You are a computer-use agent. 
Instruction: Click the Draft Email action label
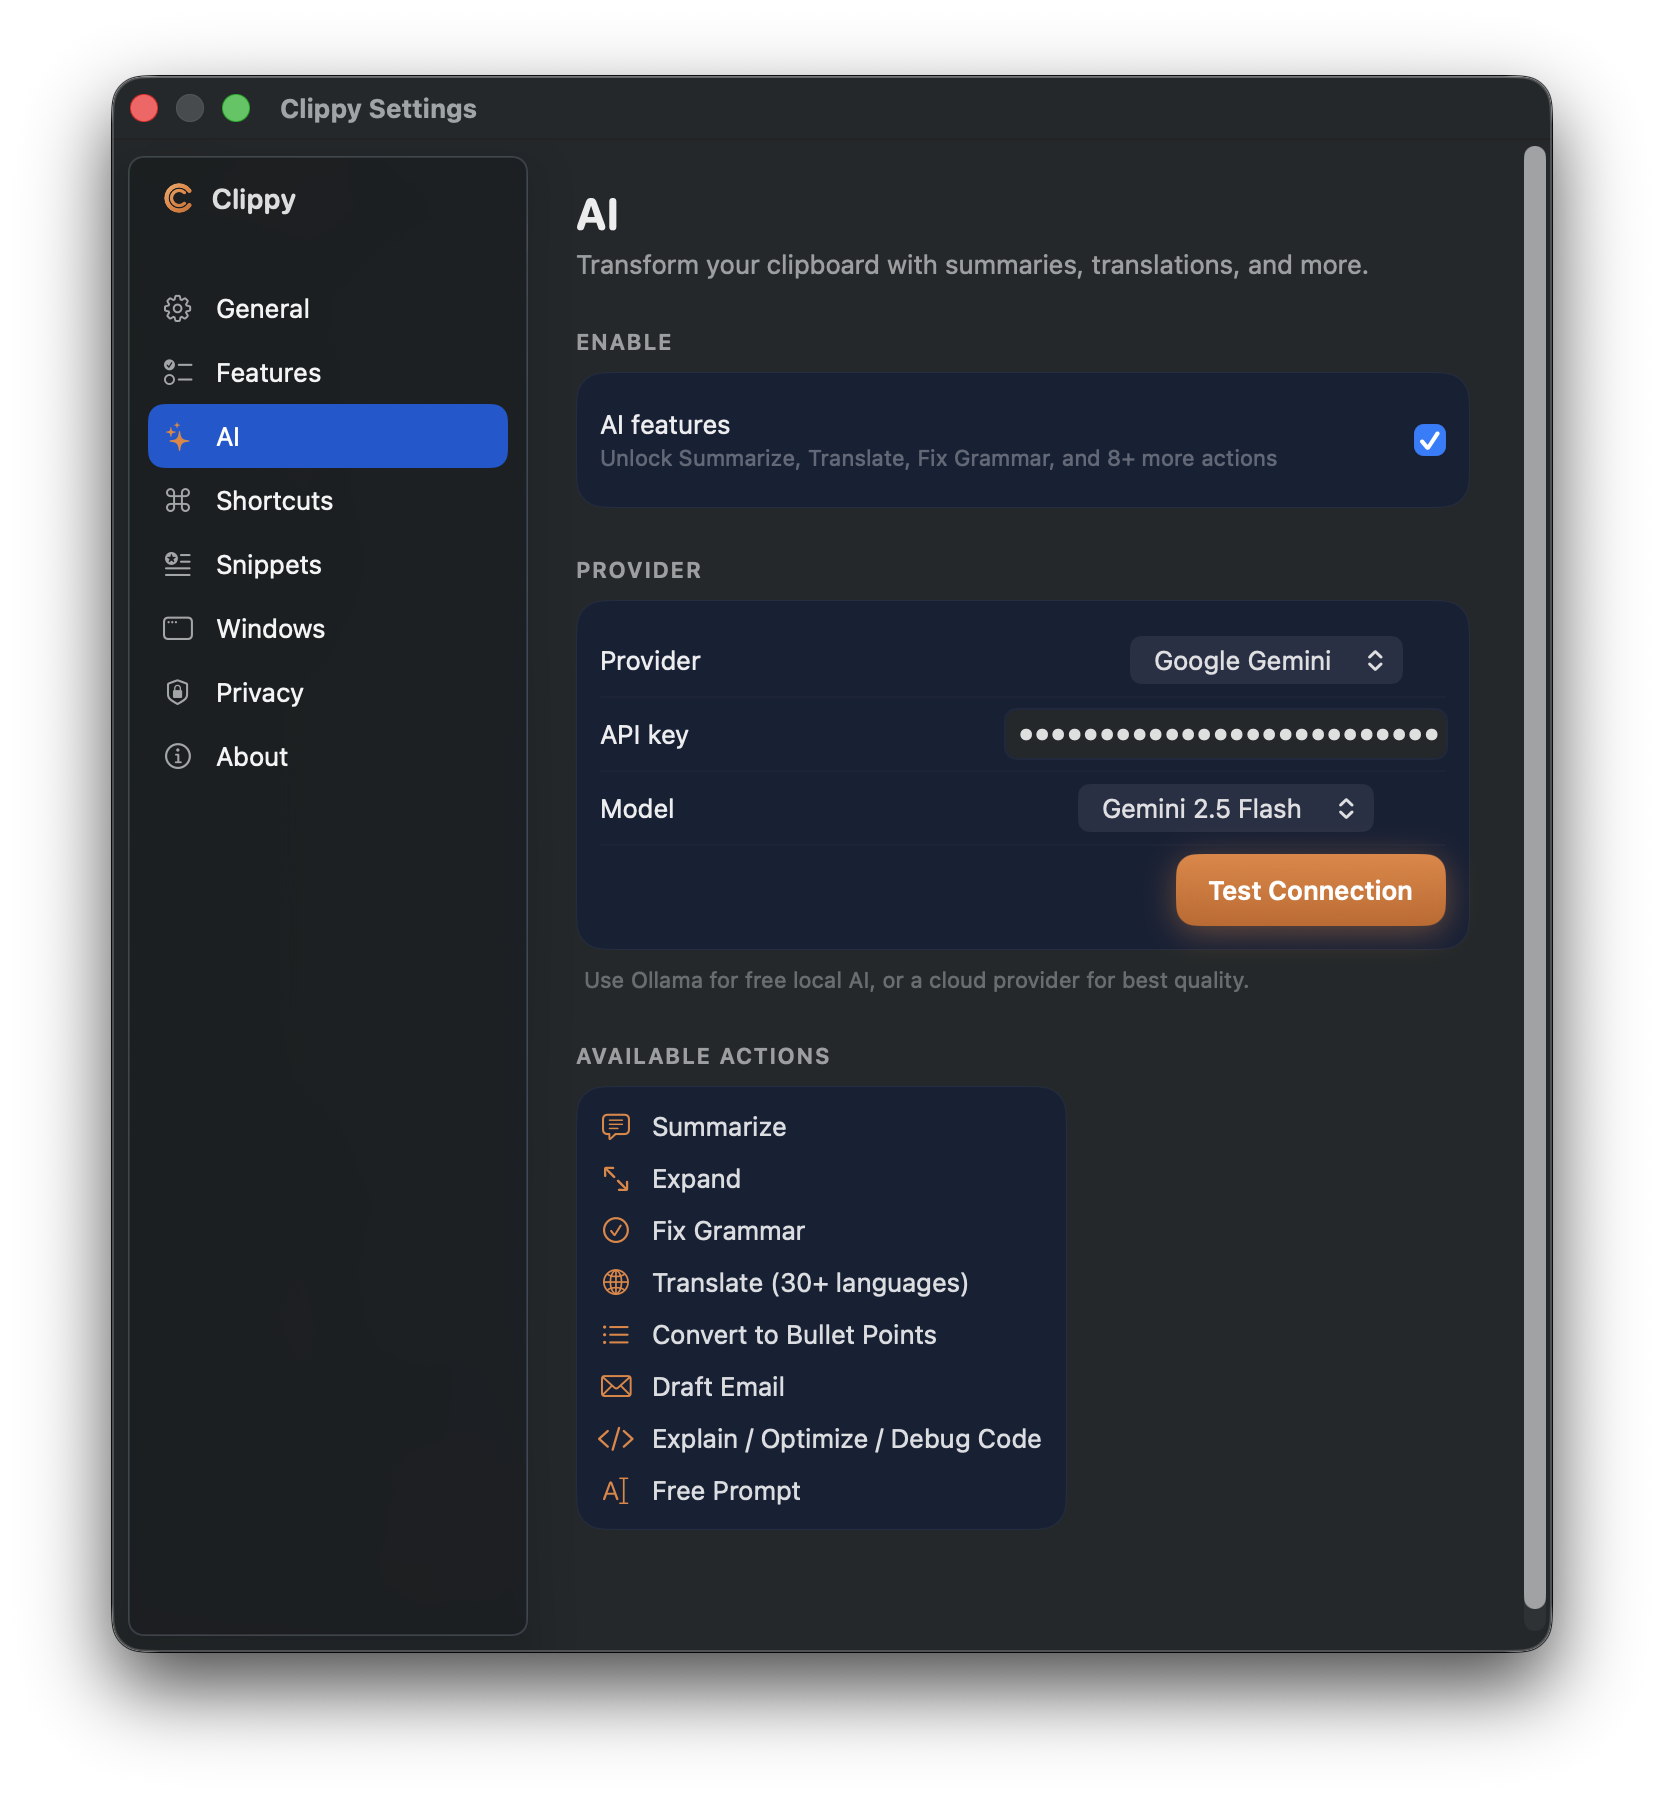[718, 1387]
